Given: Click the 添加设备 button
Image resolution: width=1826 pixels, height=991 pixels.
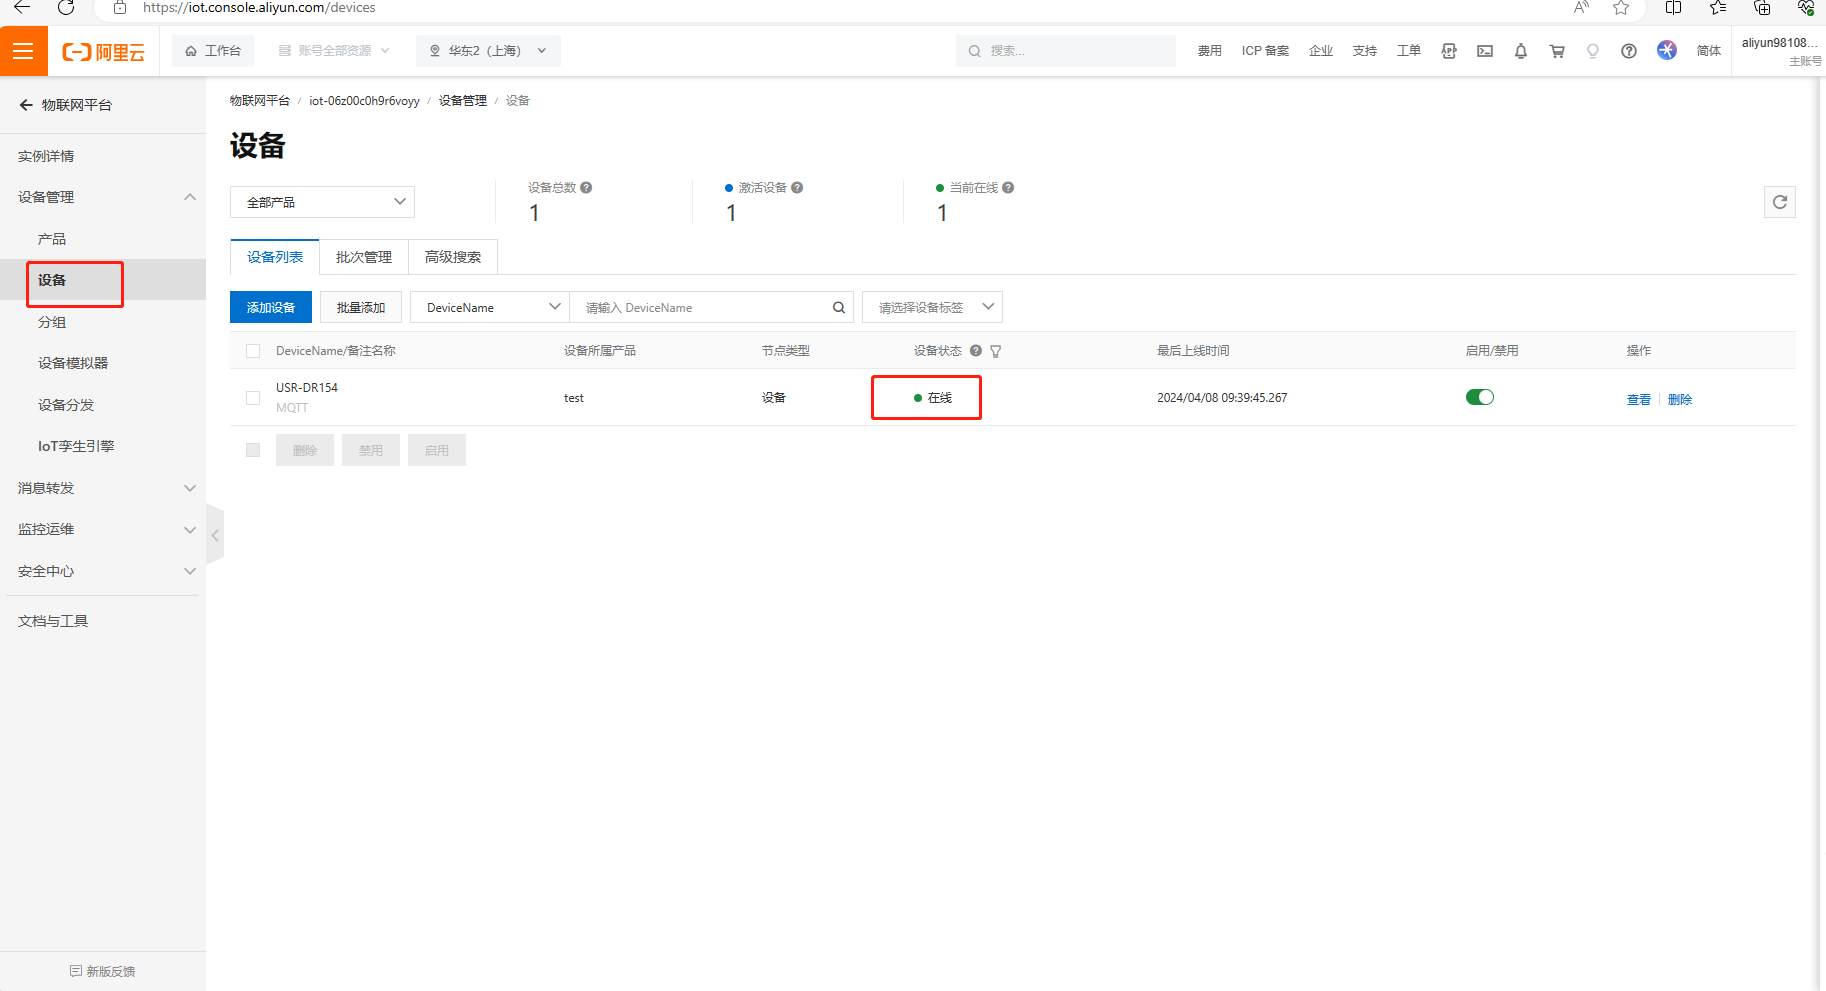Looking at the screenshot, I should [x=271, y=308].
